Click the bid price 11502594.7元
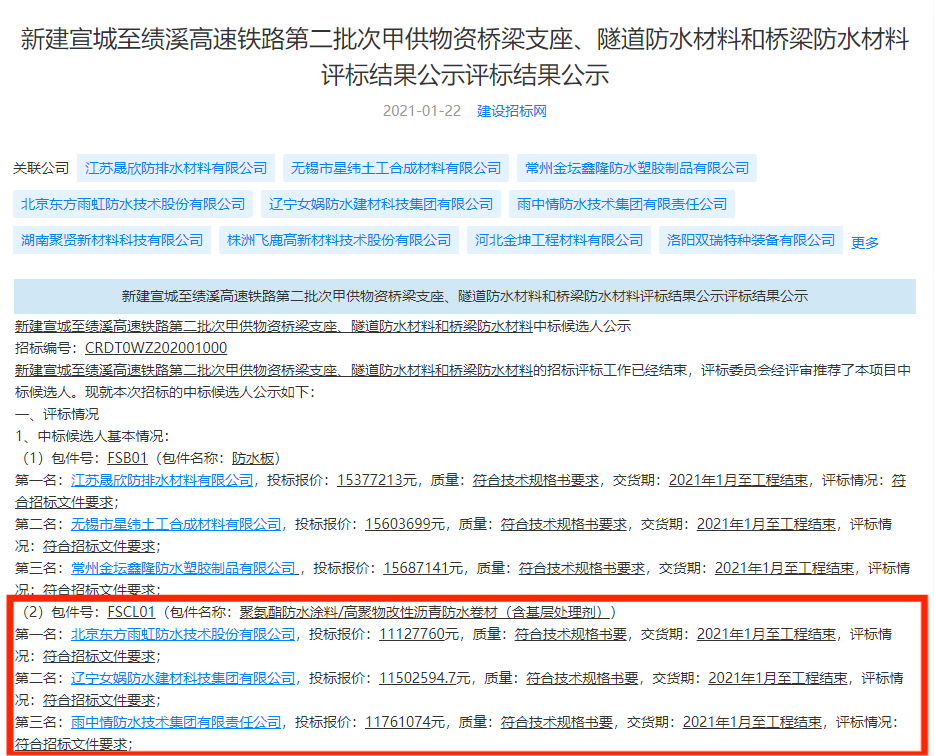Image resolution: width=934 pixels, height=756 pixels. tap(425, 679)
